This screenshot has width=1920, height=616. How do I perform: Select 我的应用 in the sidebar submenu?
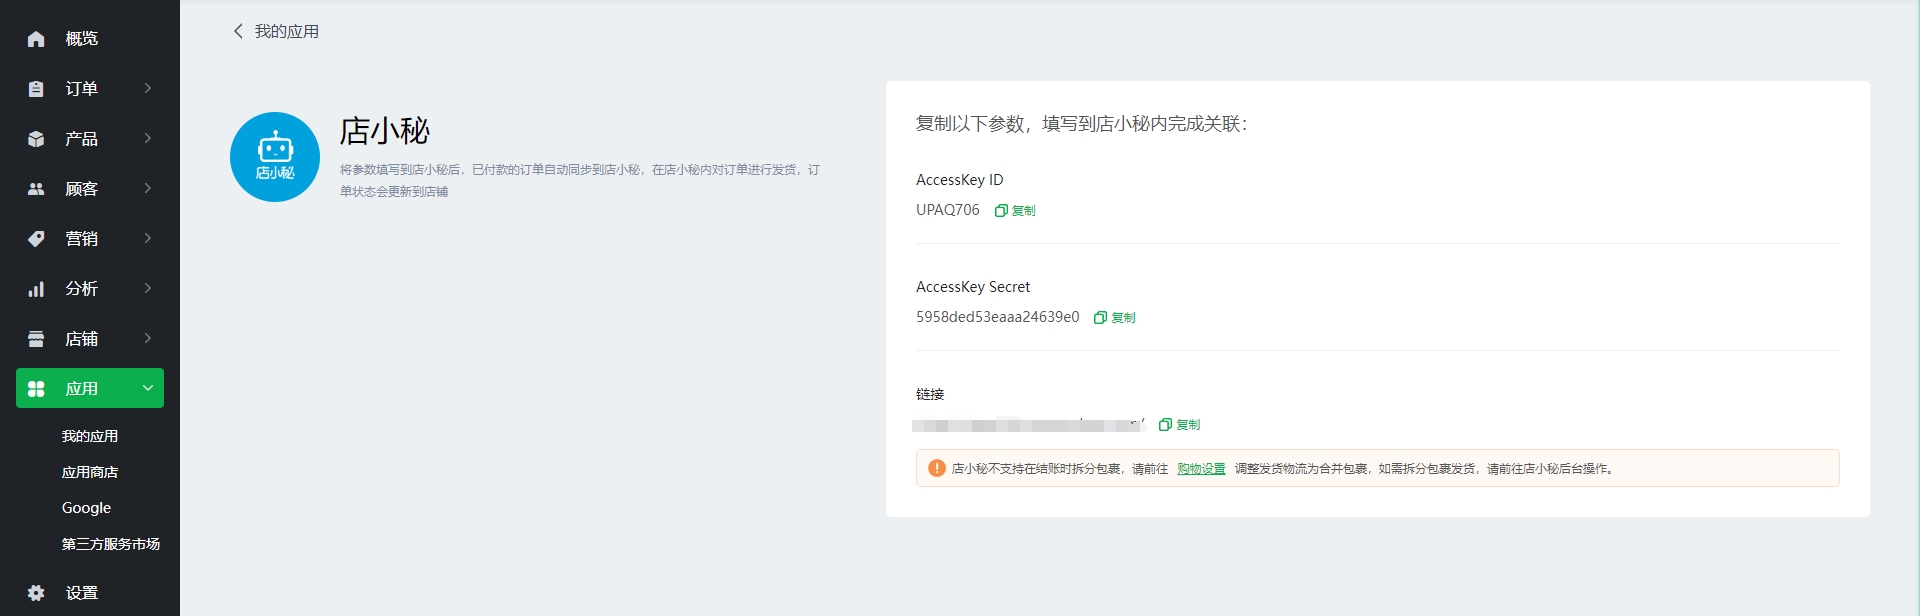pyautogui.click(x=90, y=436)
